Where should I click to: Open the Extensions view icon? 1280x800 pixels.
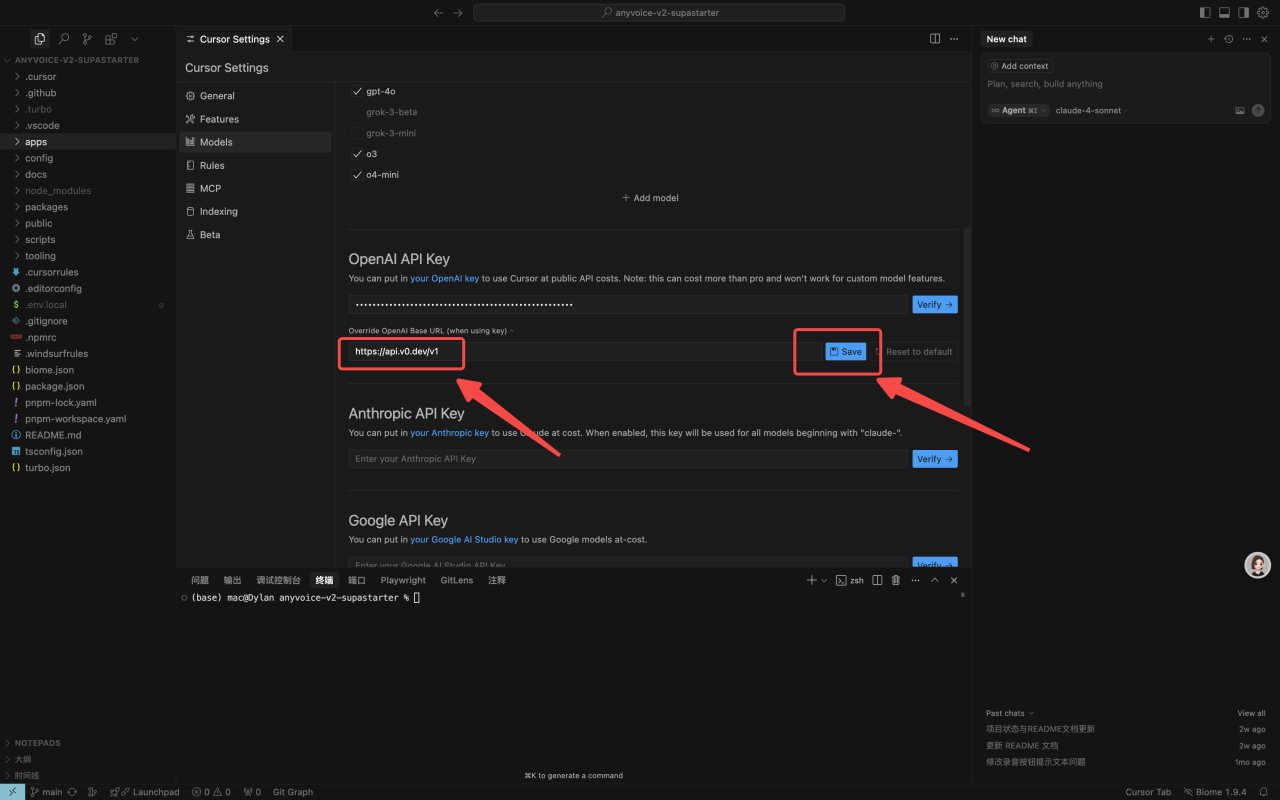coord(111,39)
